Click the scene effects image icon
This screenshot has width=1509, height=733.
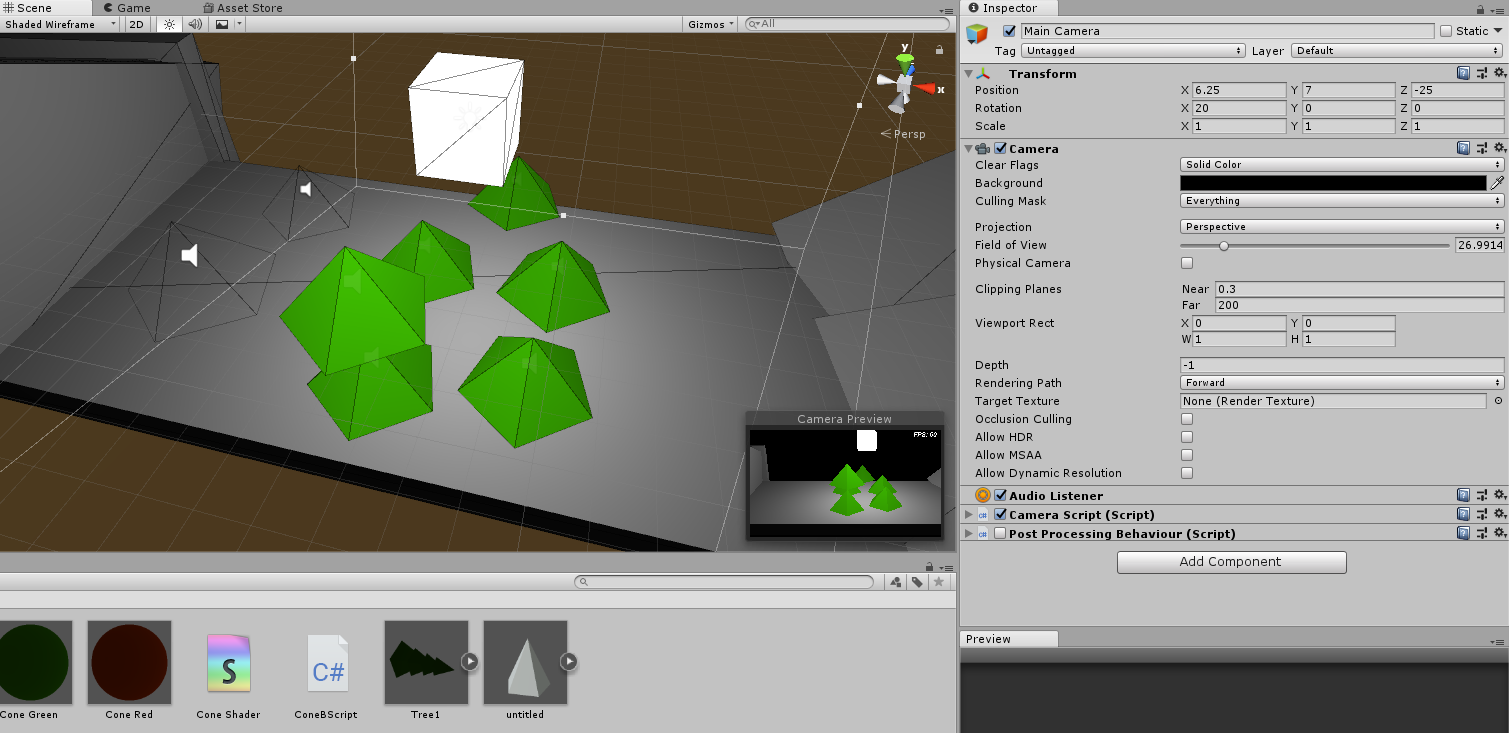click(x=222, y=24)
